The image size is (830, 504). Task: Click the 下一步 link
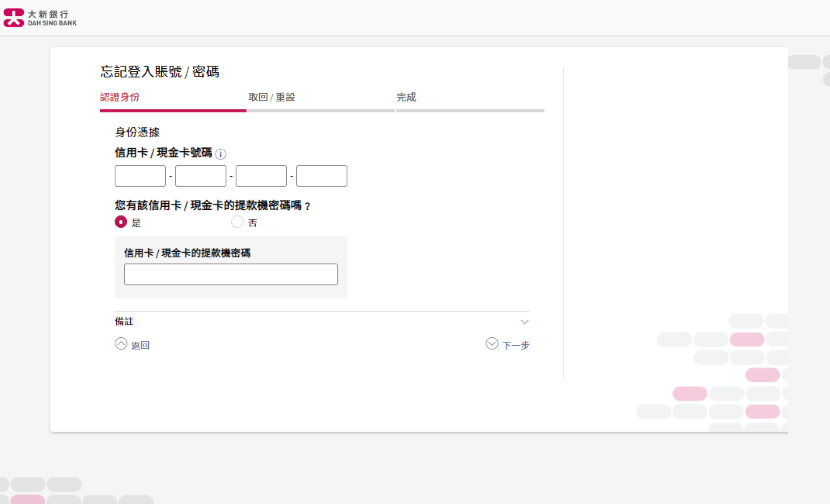point(516,345)
